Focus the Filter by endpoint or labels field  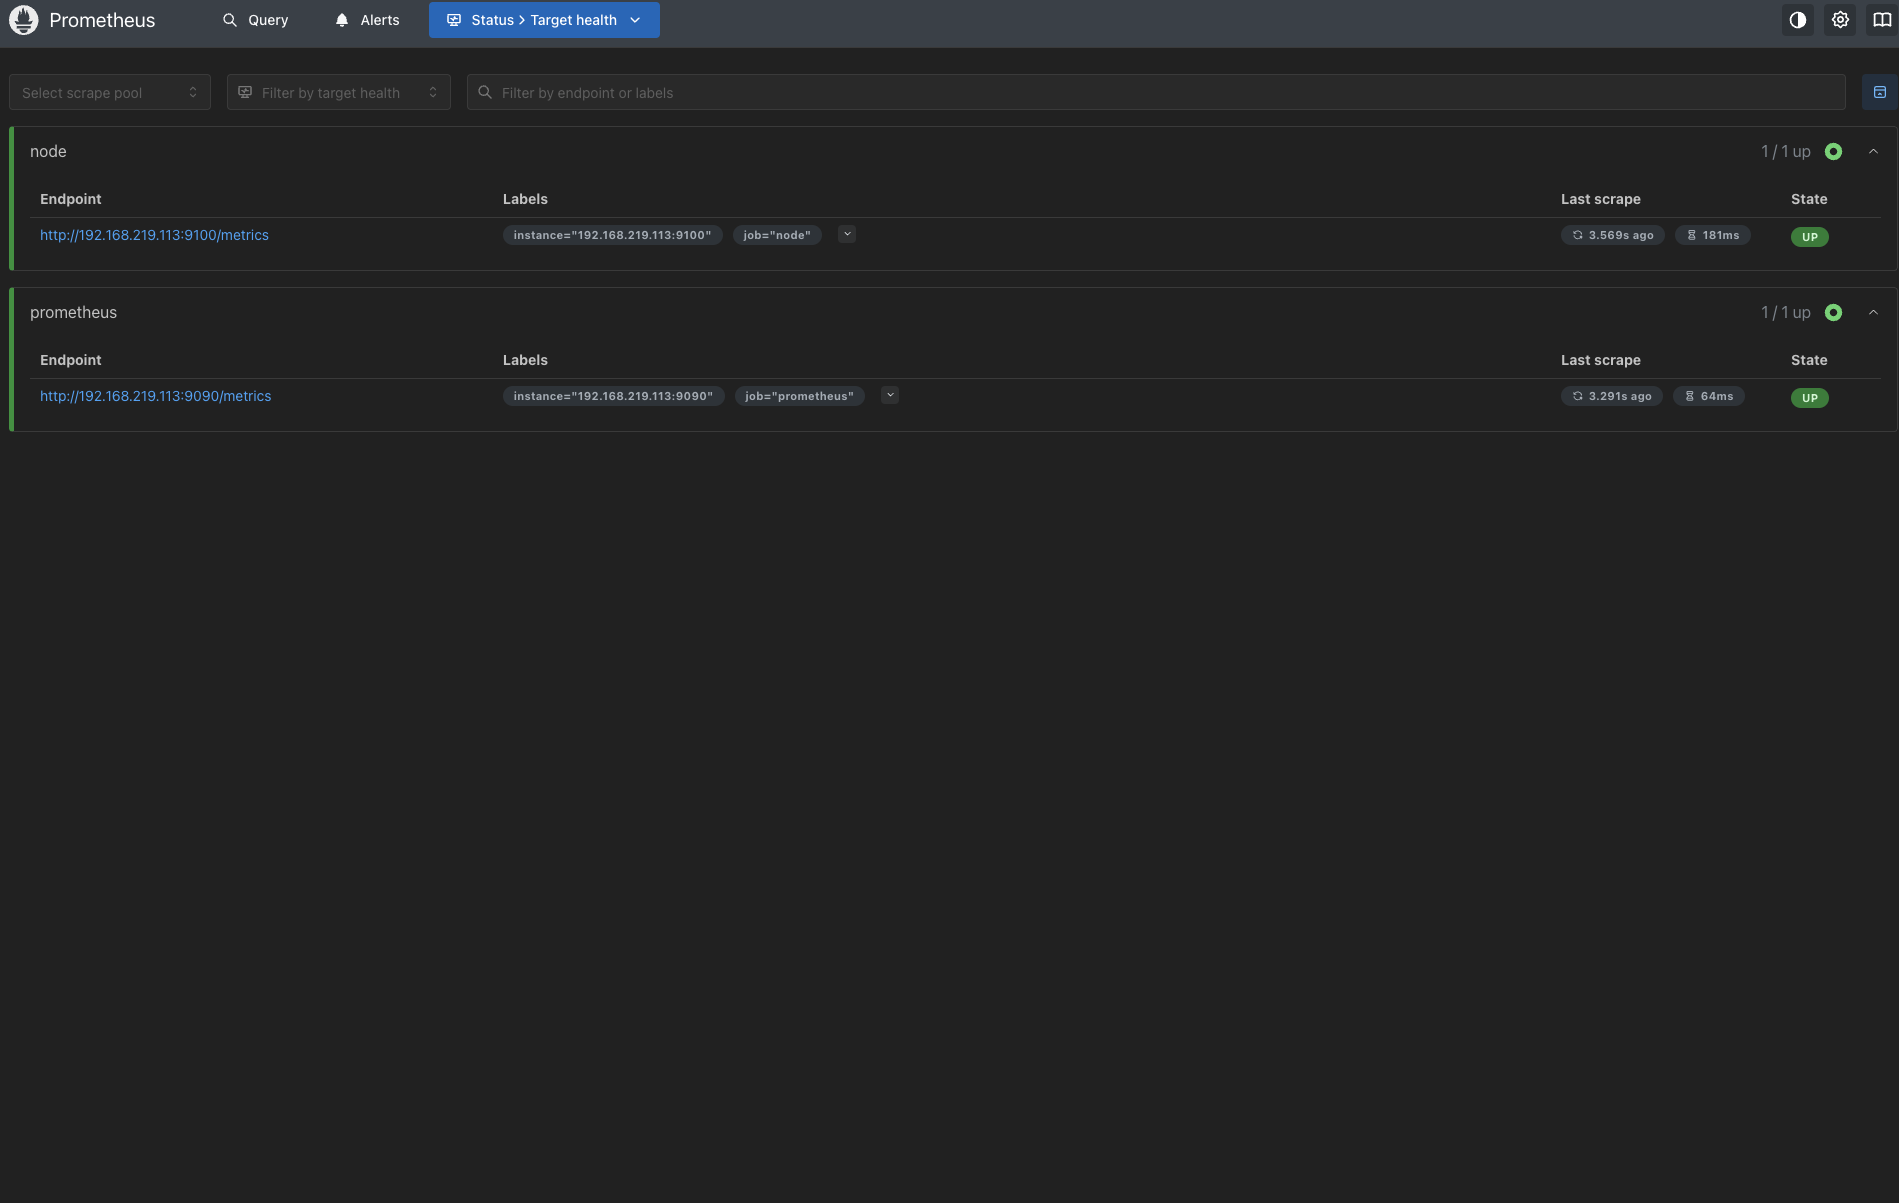(x=1156, y=92)
